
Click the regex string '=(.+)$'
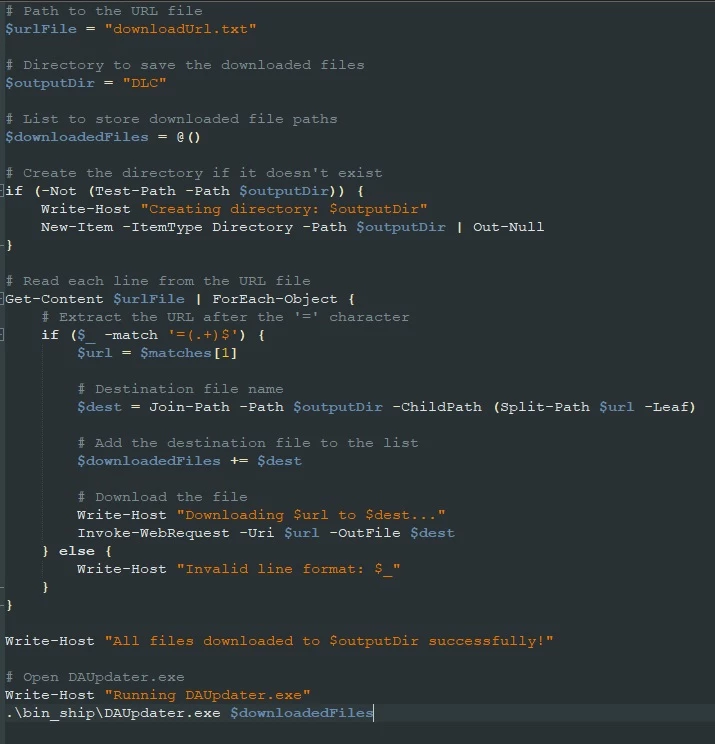point(203,335)
